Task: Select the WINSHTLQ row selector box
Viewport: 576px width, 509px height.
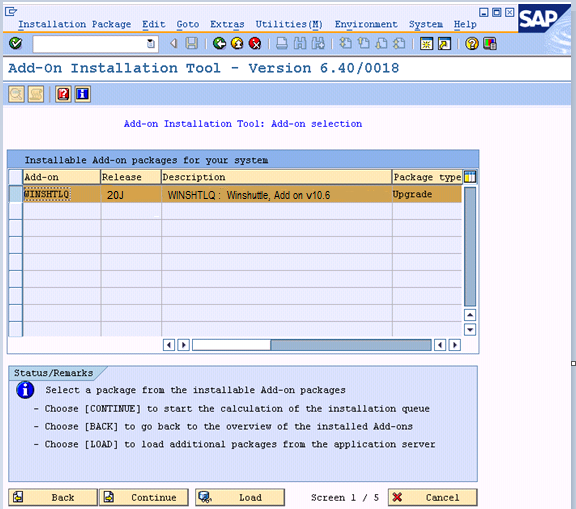Action: 16,194
